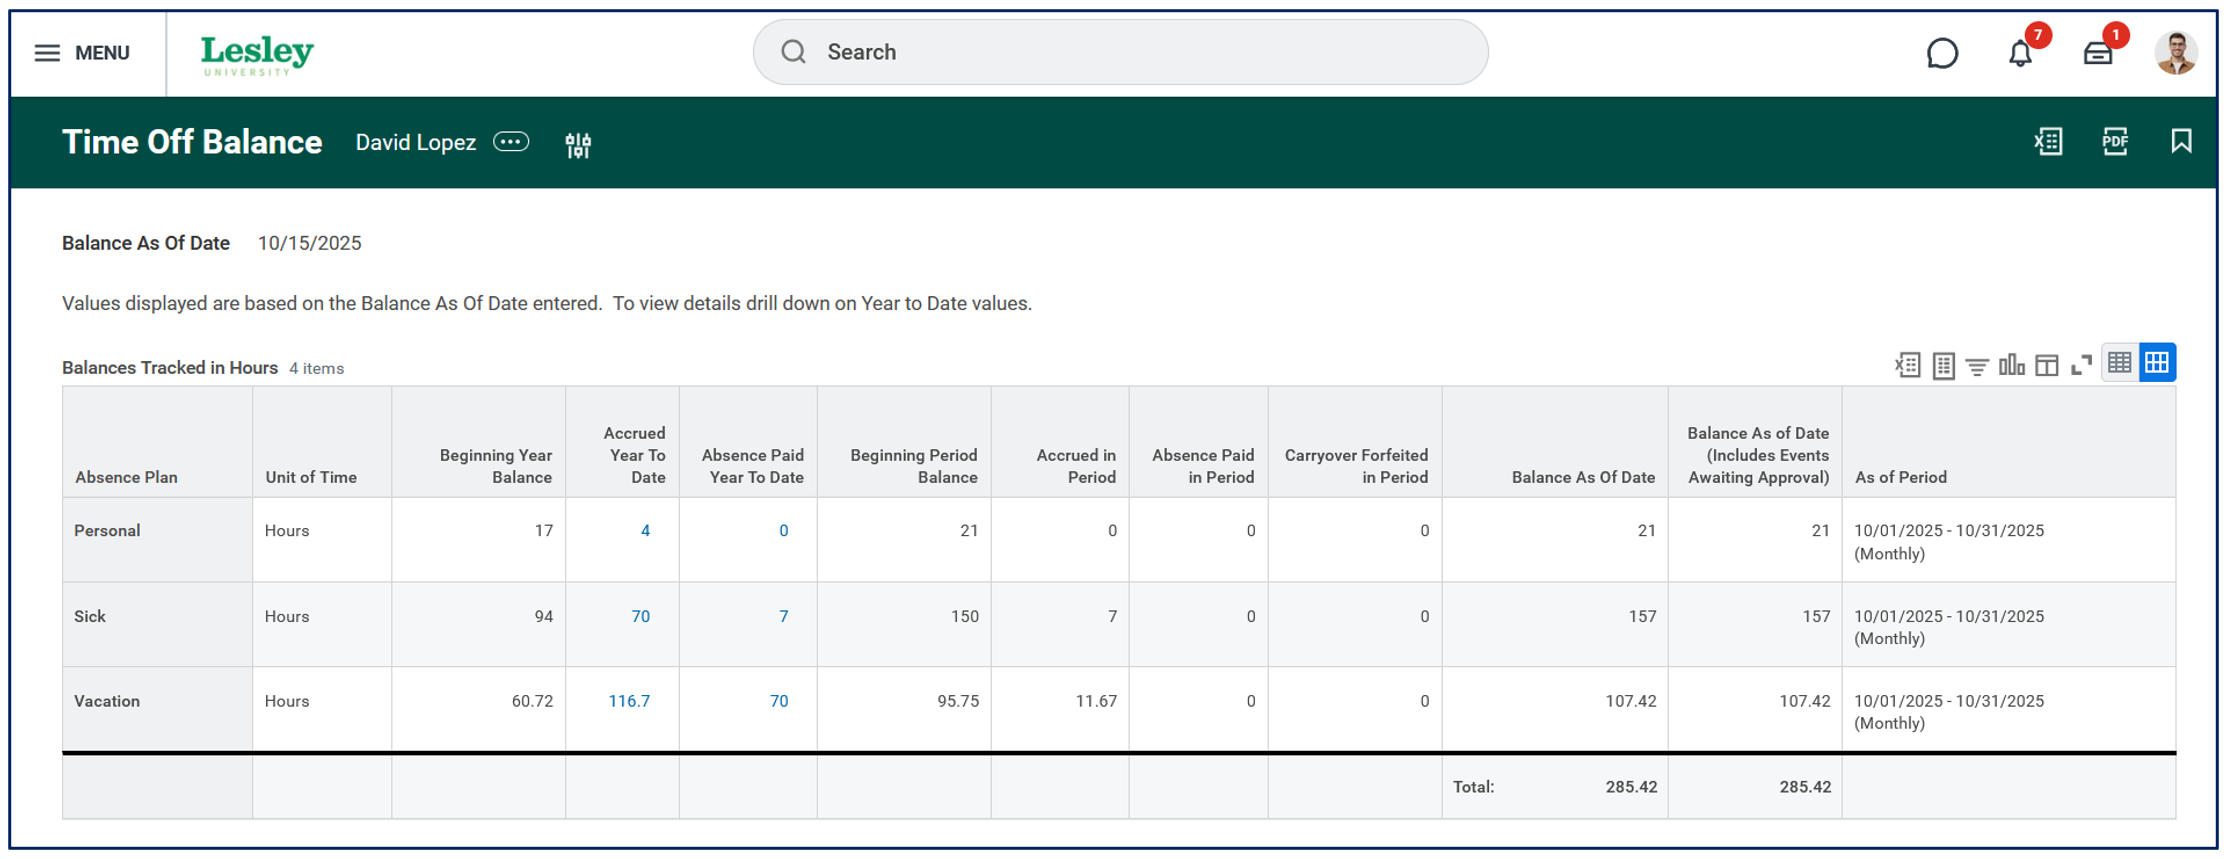Bookmark this Time Off Balance report
Viewport: 2230px width, 859px height.
click(x=2181, y=142)
